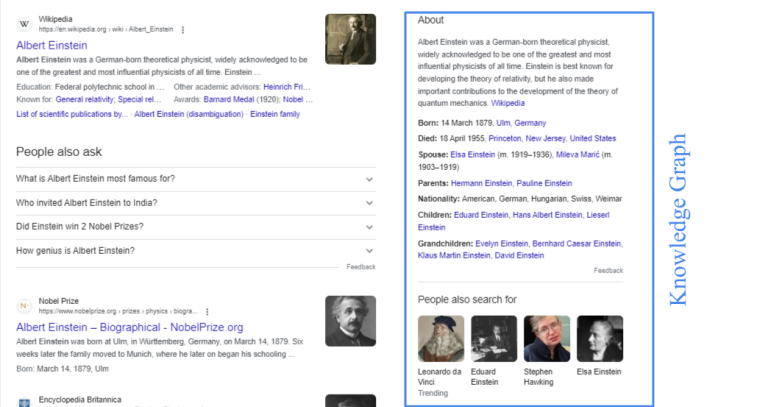Click Feedback under the About panel
The height and width of the screenshot is (407, 768).
(608, 270)
